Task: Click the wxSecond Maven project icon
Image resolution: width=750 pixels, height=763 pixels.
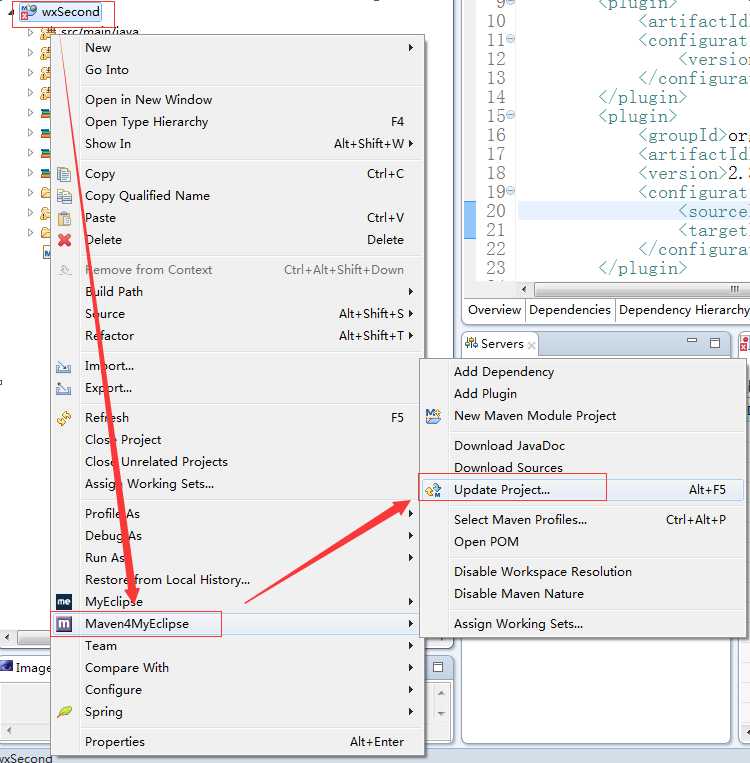Action: (28, 12)
